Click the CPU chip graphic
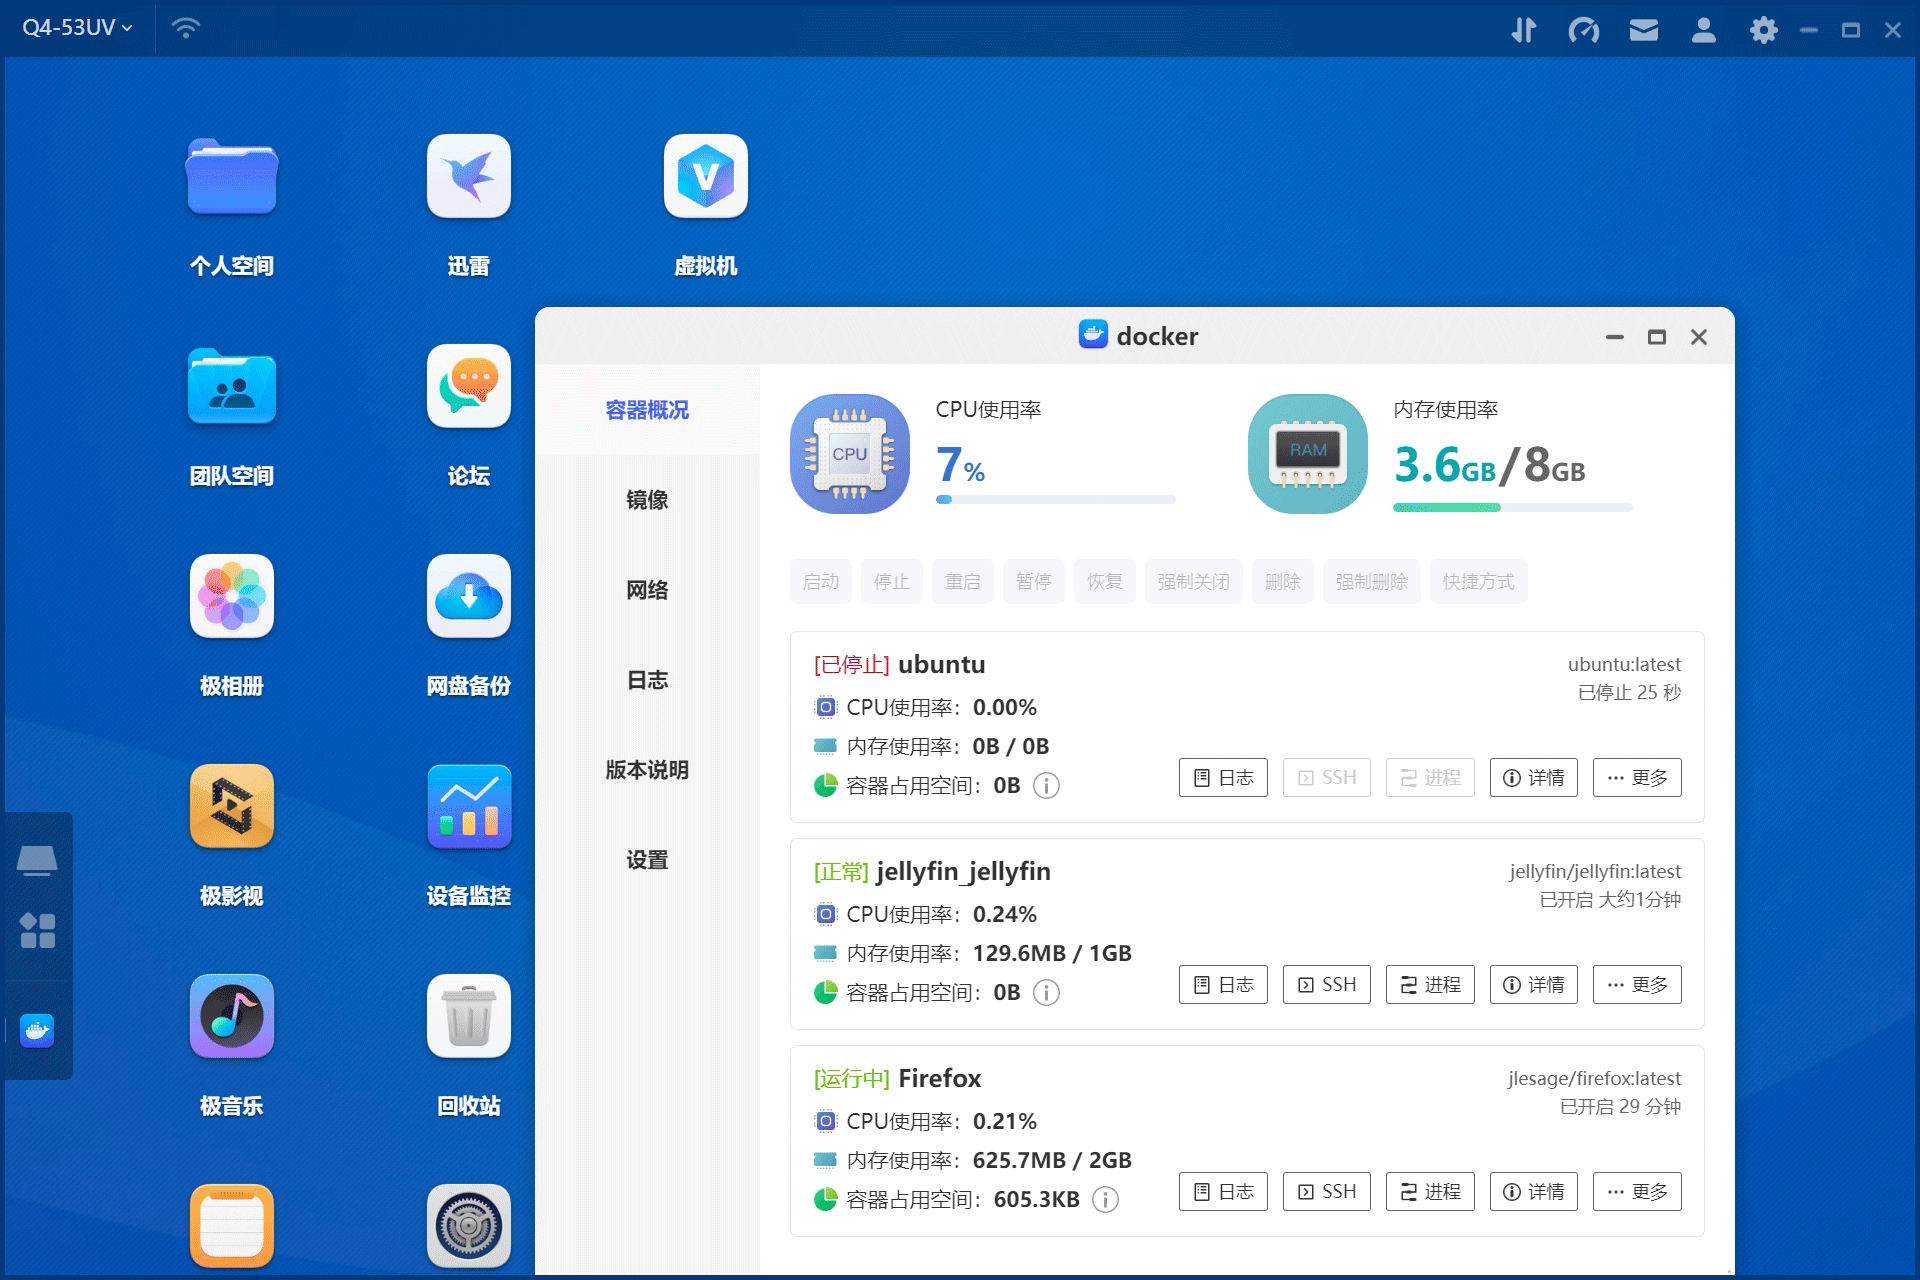Viewport: 1920px width, 1280px height. (x=849, y=454)
